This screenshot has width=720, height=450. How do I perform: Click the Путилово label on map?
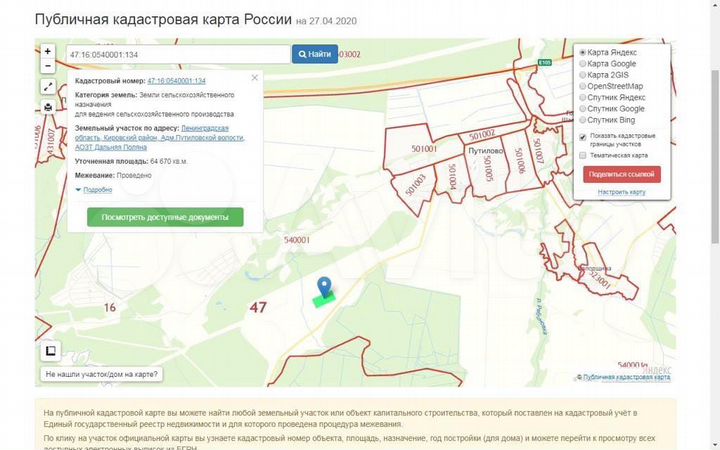click(x=485, y=151)
